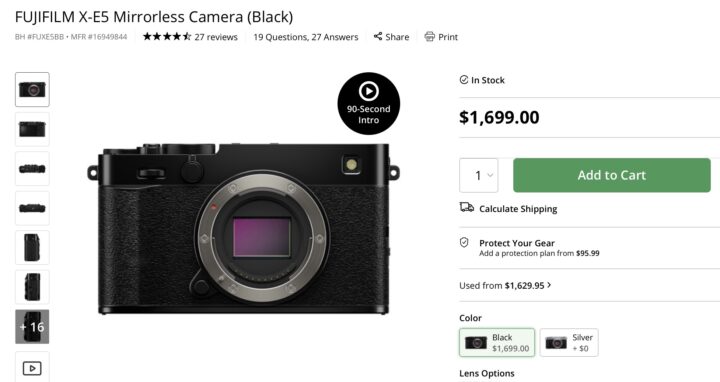Open the video thumbnail below the gallery

point(32,367)
